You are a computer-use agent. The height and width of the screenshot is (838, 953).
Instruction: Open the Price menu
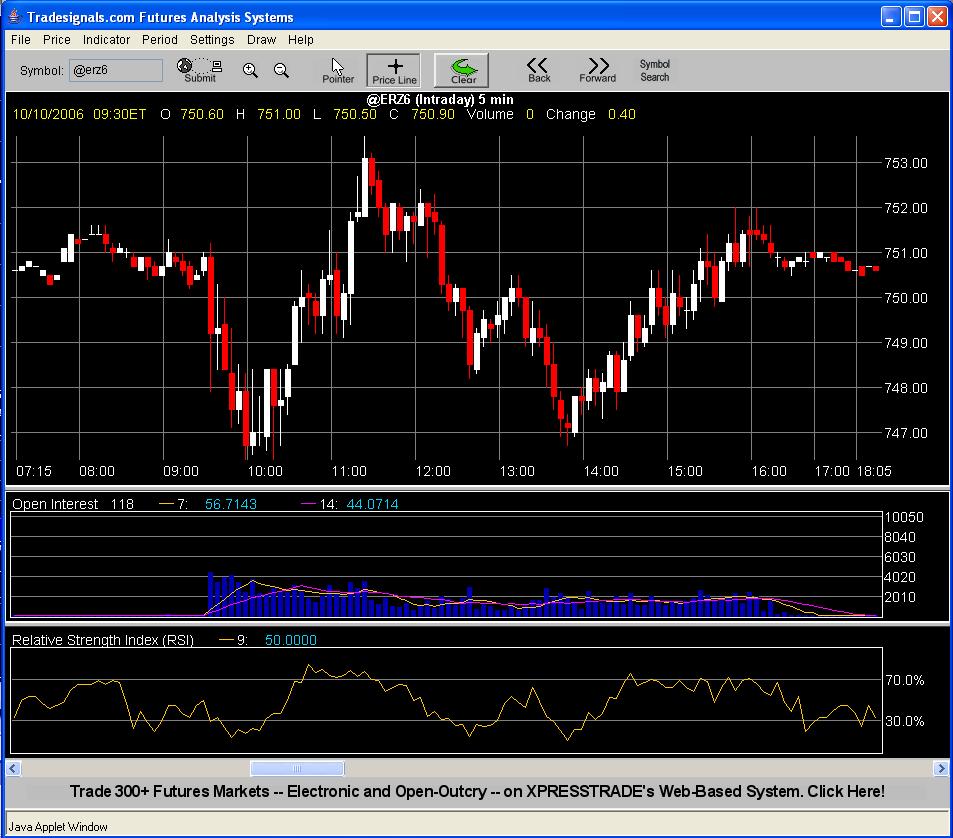[x=57, y=40]
